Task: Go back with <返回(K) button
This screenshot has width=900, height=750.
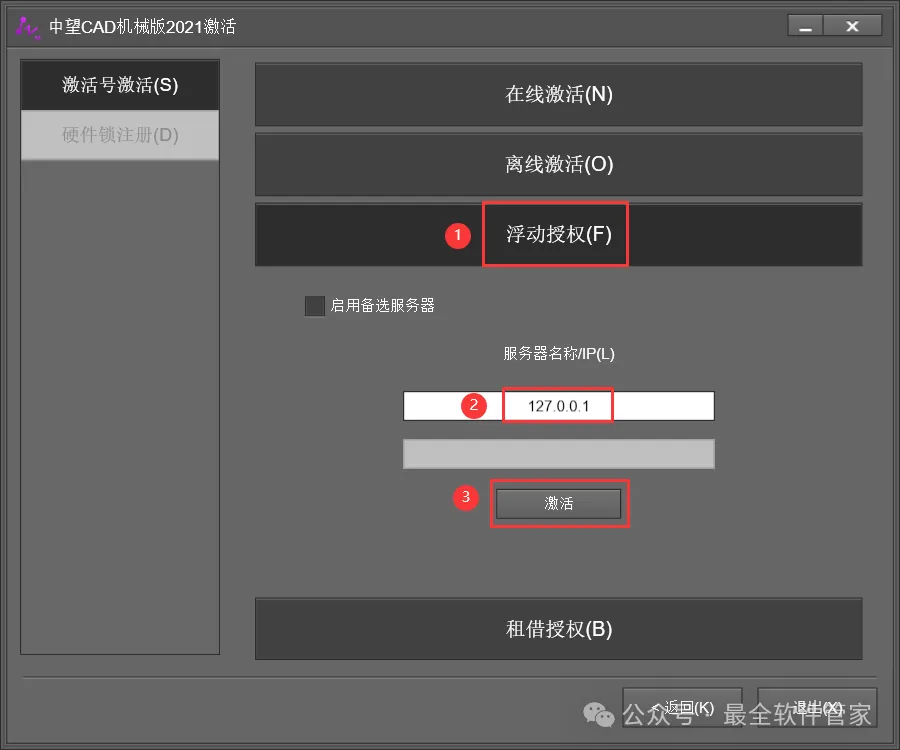Action: (682, 708)
